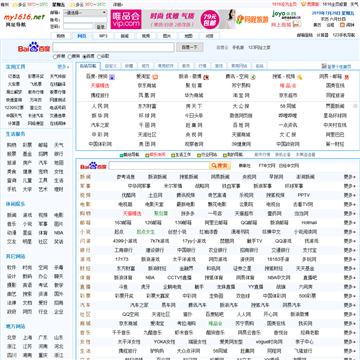Select the fourth search-type radio button
This screenshot has height=360, width=360.
pyautogui.click(x=99, y=57)
